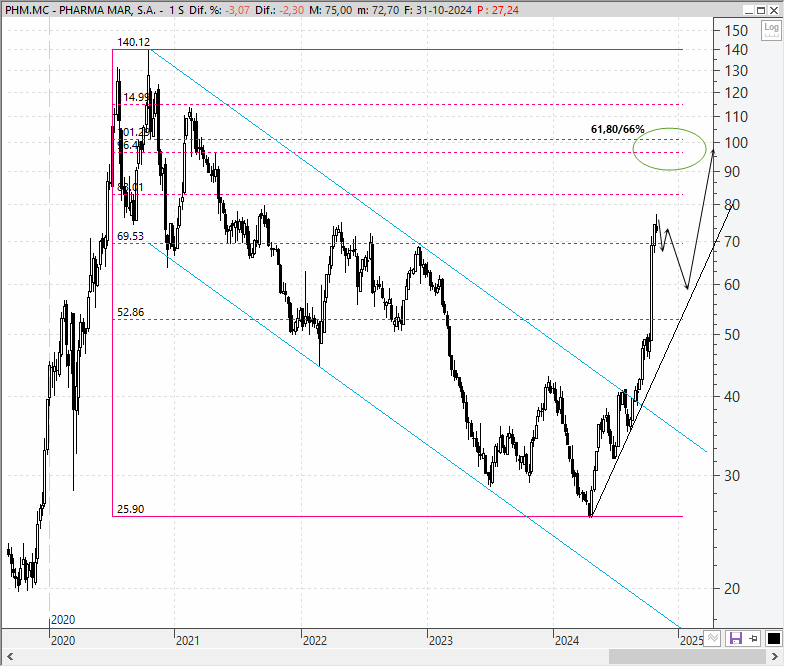Click the 2022 time axis label
785x667 pixels.
(314, 640)
